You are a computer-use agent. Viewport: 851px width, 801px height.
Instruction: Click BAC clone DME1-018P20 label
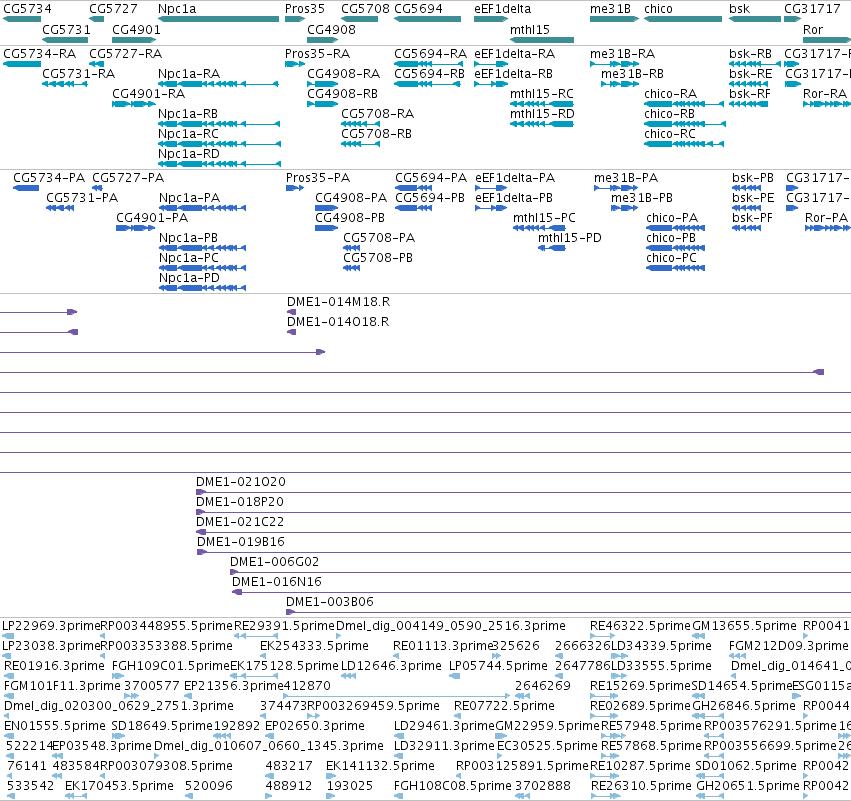pos(240,502)
